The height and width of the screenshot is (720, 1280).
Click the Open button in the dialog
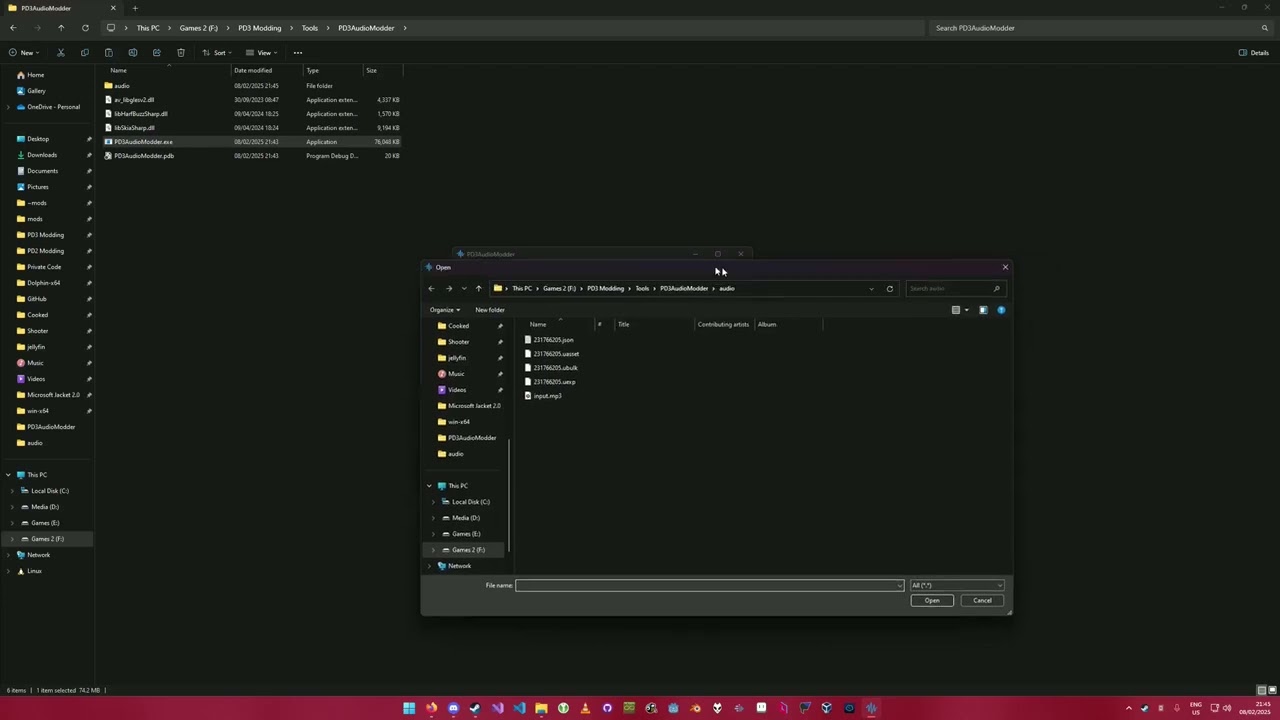pyautogui.click(x=932, y=600)
